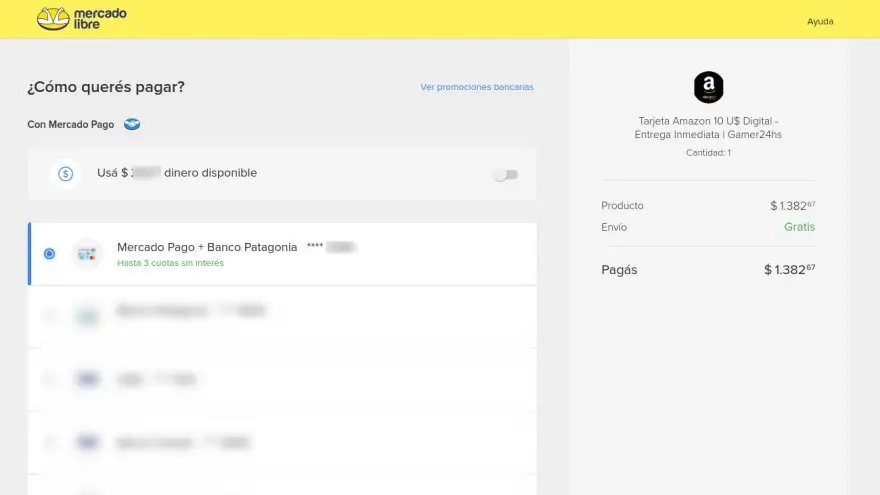Click the 'Cantidad: 1' text
Image resolution: width=880 pixels, height=495 pixels.
click(x=708, y=153)
